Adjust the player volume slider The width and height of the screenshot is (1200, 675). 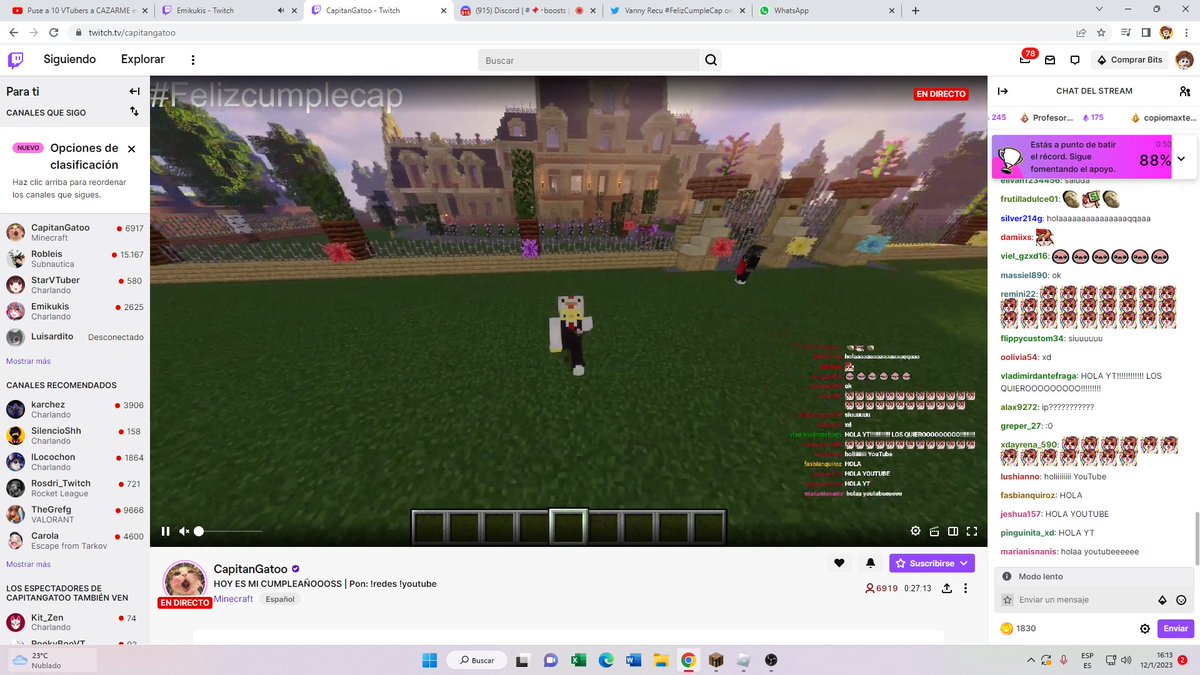(x=230, y=531)
